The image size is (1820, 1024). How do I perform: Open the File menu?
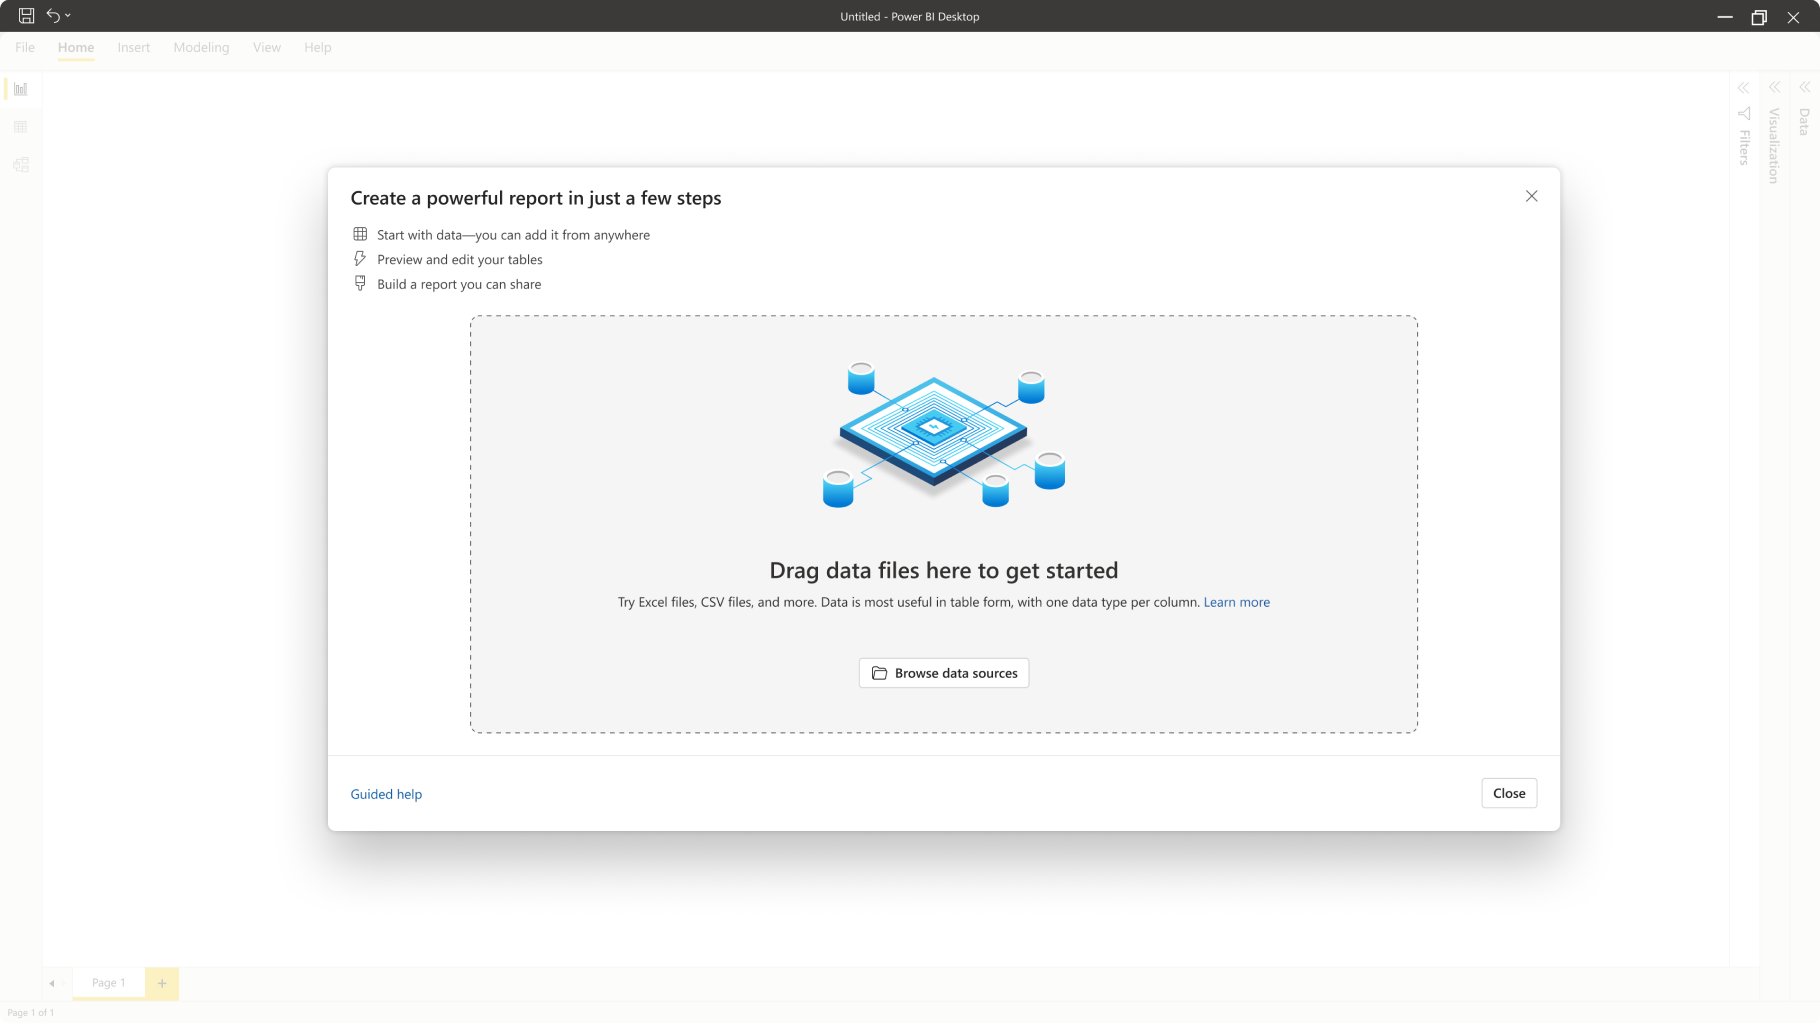25,47
